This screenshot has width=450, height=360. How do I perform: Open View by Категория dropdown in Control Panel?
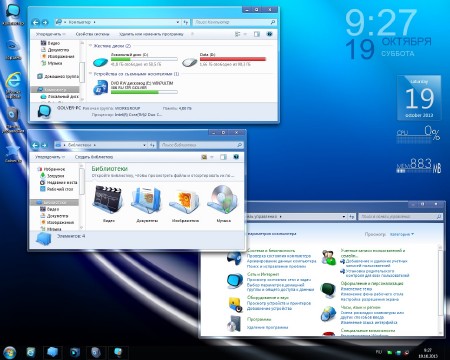[x=402, y=234]
